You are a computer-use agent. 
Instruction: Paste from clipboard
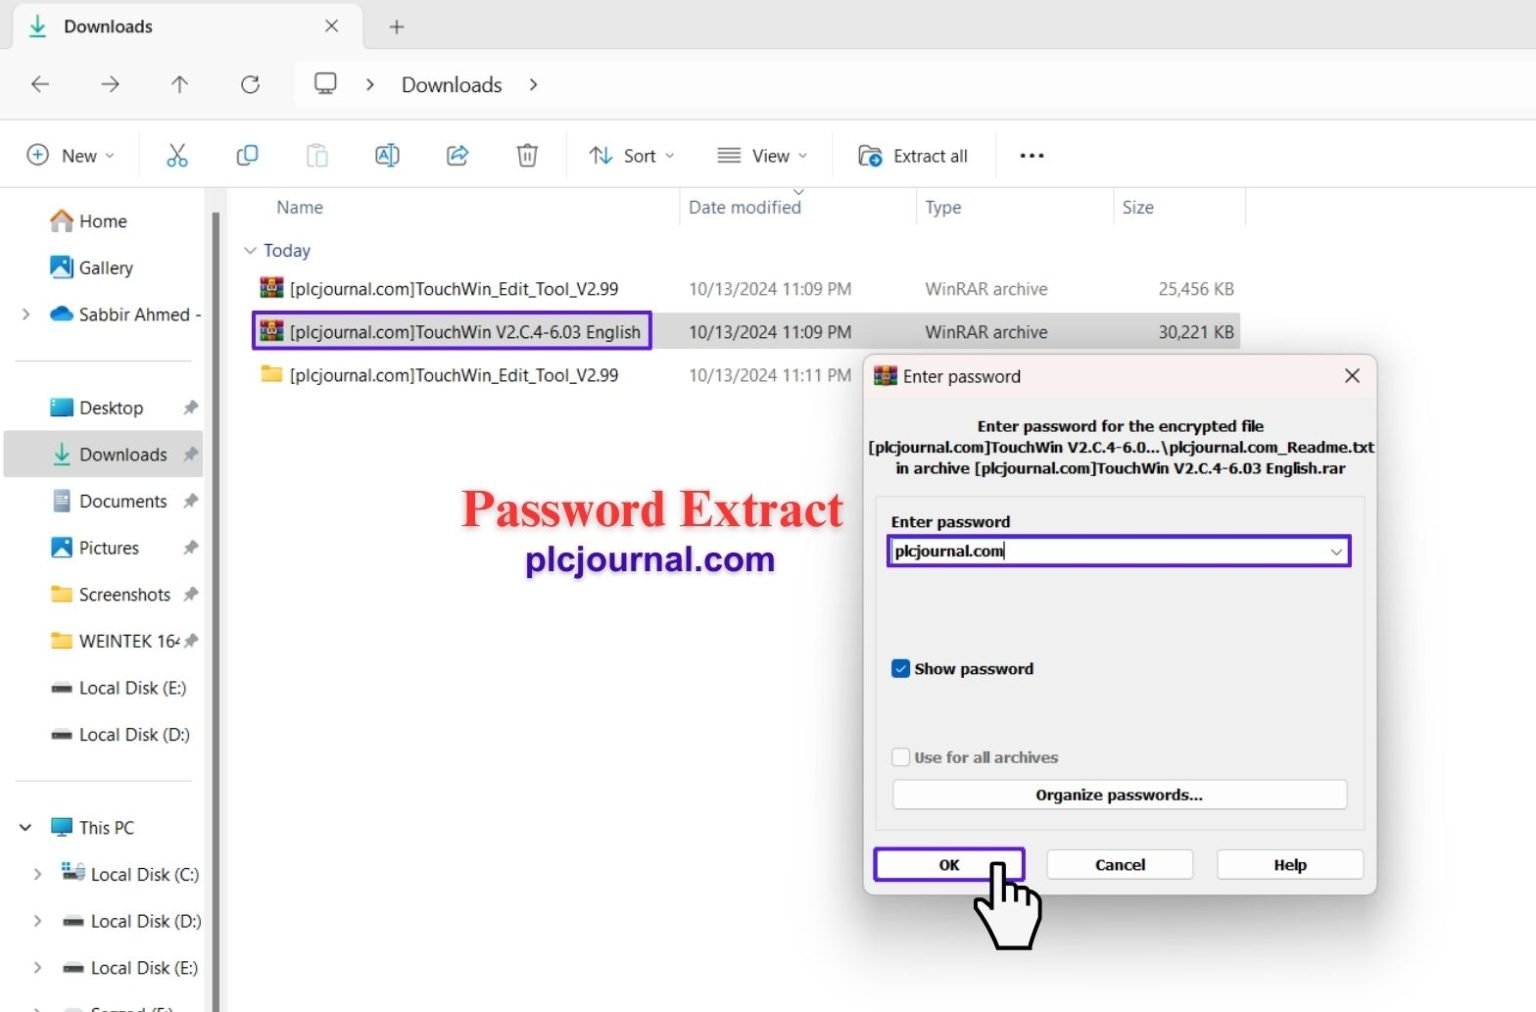[x=317, y=155]
